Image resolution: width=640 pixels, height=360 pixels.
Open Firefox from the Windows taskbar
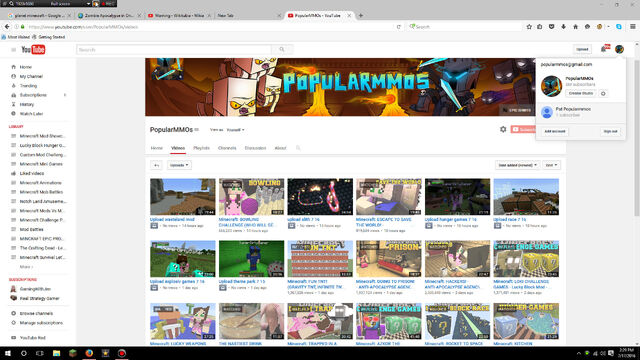(89, 353)
